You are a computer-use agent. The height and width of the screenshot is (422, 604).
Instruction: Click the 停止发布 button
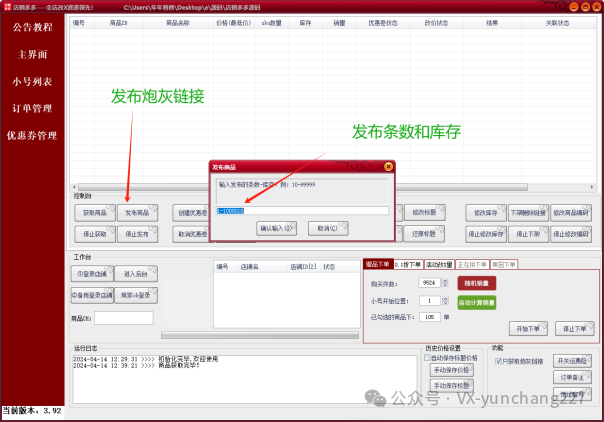tap(137, 234)
